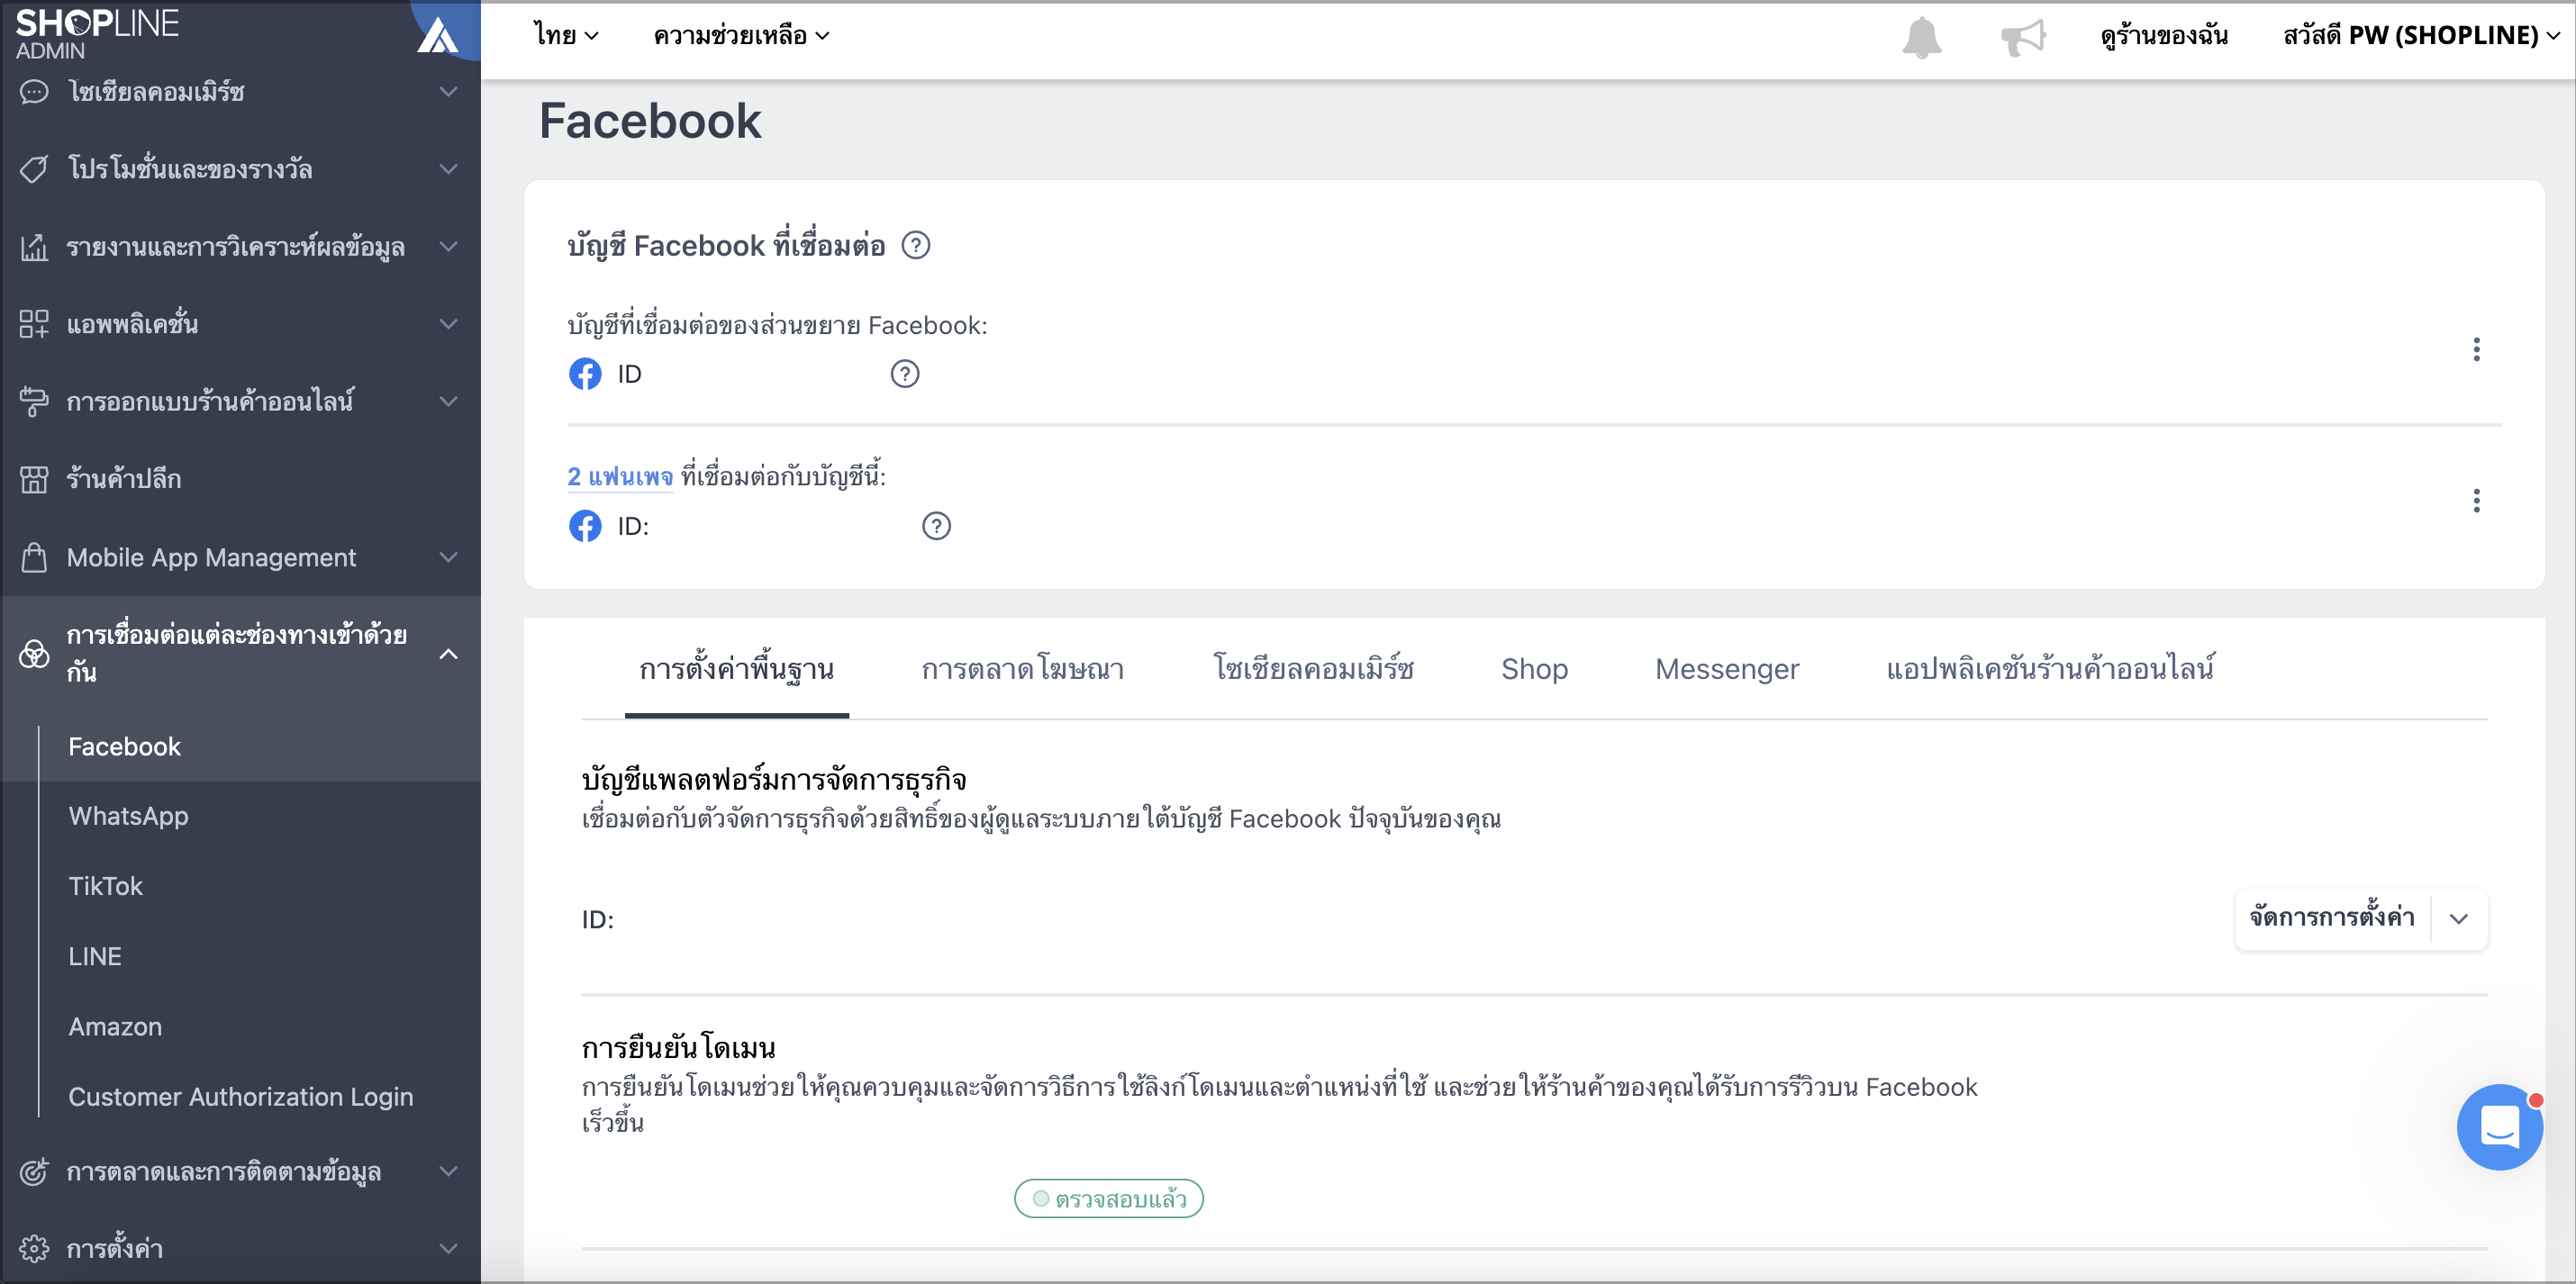Click the help icon next to extension account ID
Viewport: 2576px width, 1284px height.
coord(904,374)
